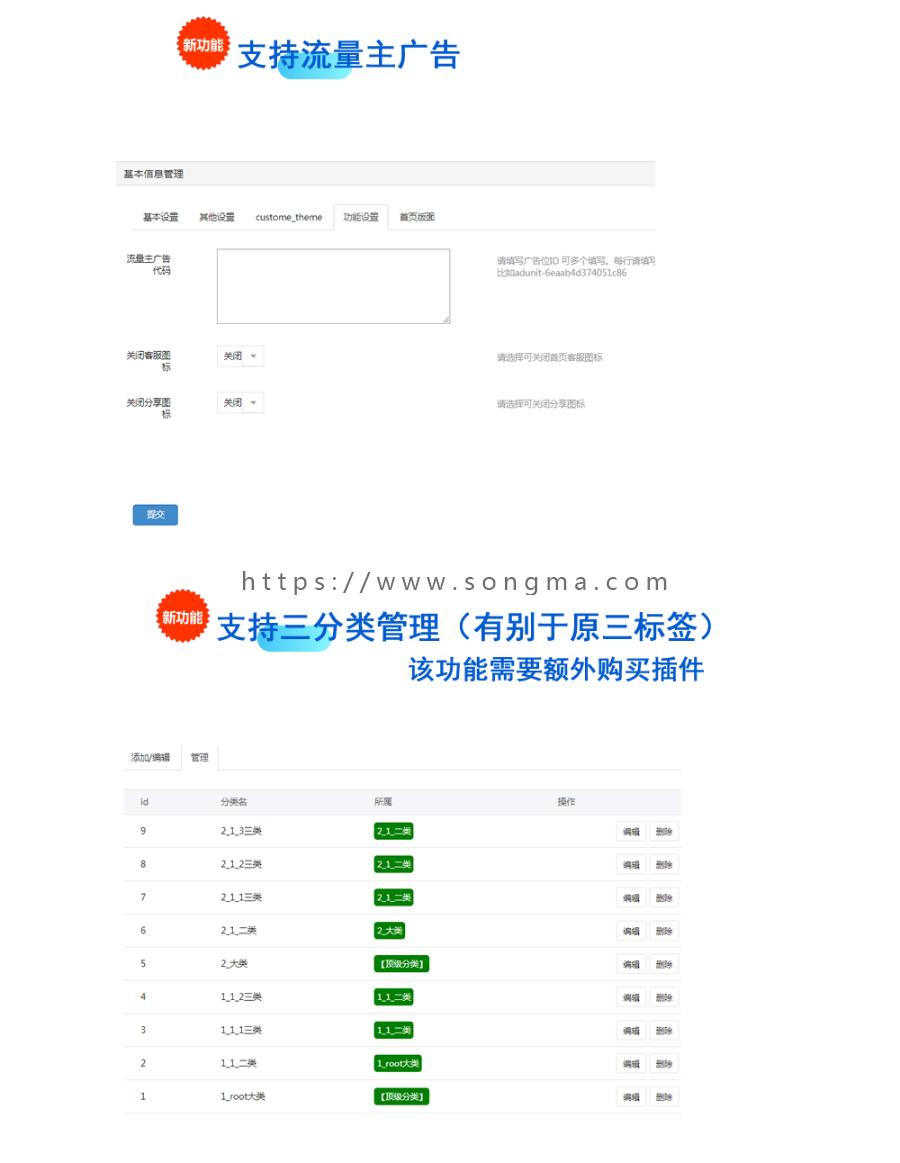Viewport: 900px width, 1163px height.
Task: Click the green 2_大类 parent tag
Action: (x=390, y=931)
